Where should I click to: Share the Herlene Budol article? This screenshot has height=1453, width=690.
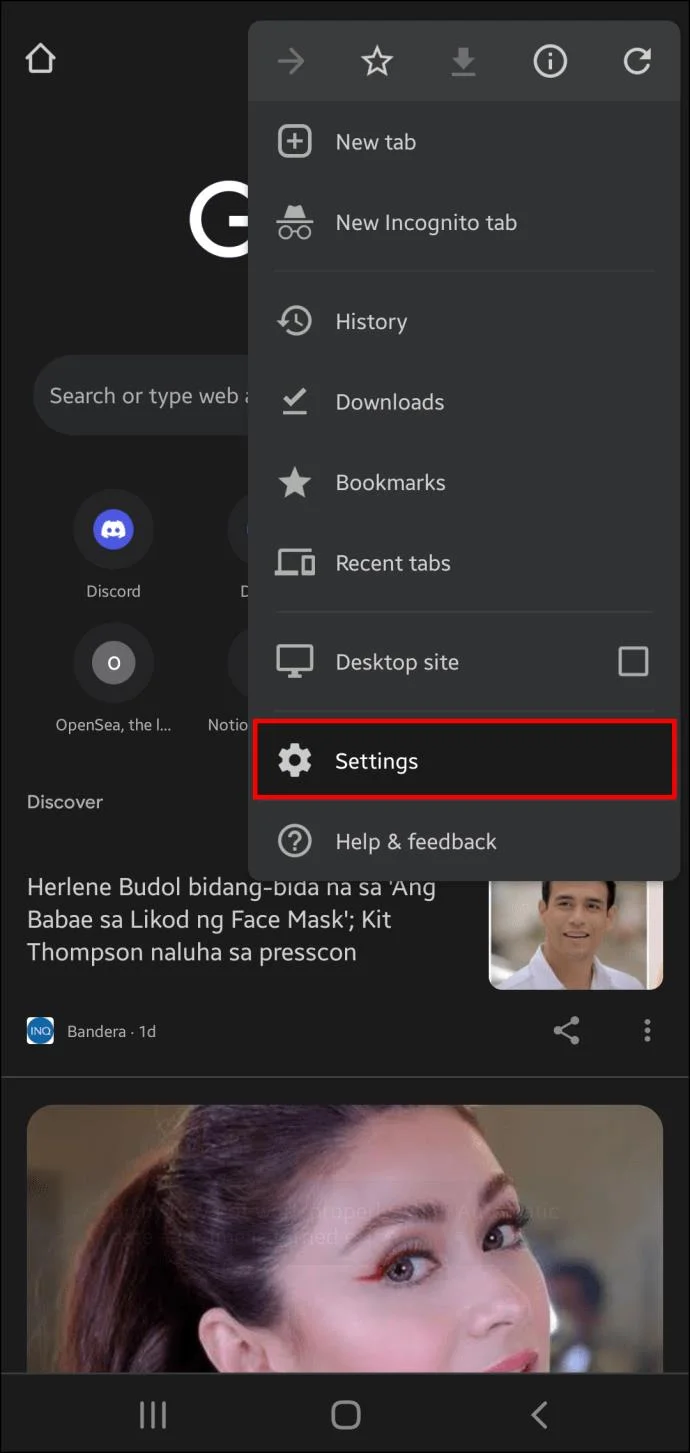(567, 1030)
